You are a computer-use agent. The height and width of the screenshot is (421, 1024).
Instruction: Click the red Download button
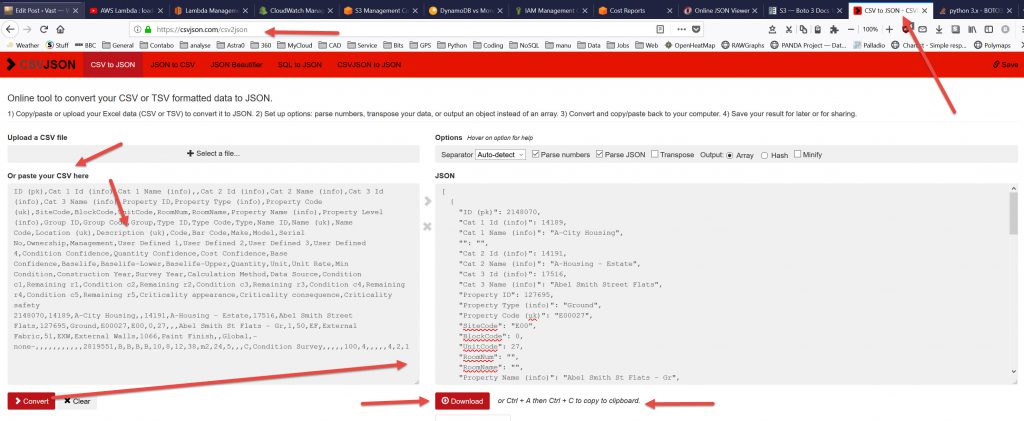(x=462, y=401)
